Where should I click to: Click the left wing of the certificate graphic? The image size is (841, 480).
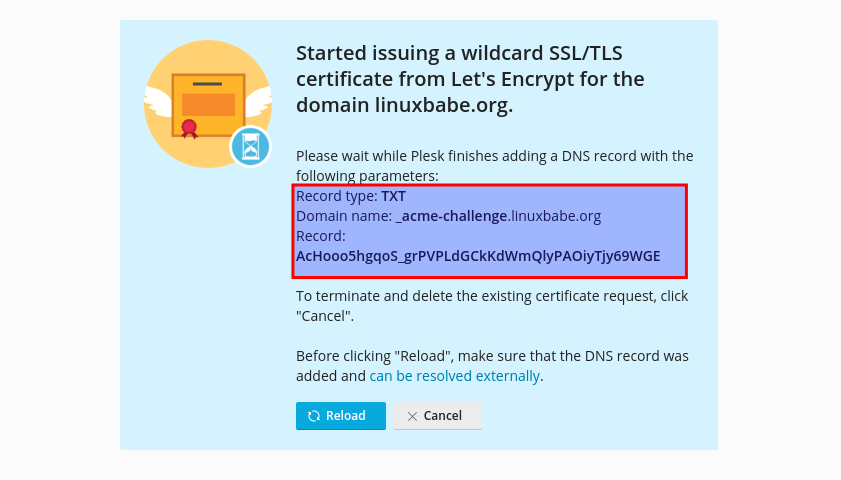158,98
